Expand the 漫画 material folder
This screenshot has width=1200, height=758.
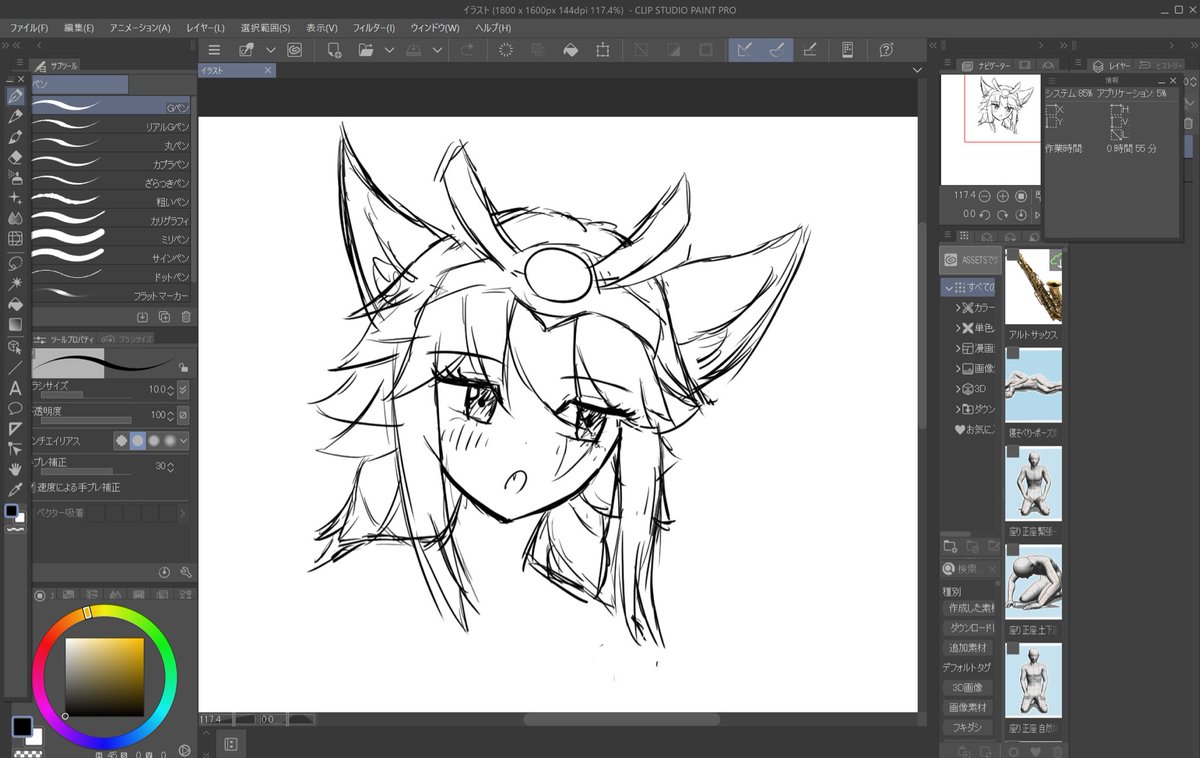click(958, 349)
